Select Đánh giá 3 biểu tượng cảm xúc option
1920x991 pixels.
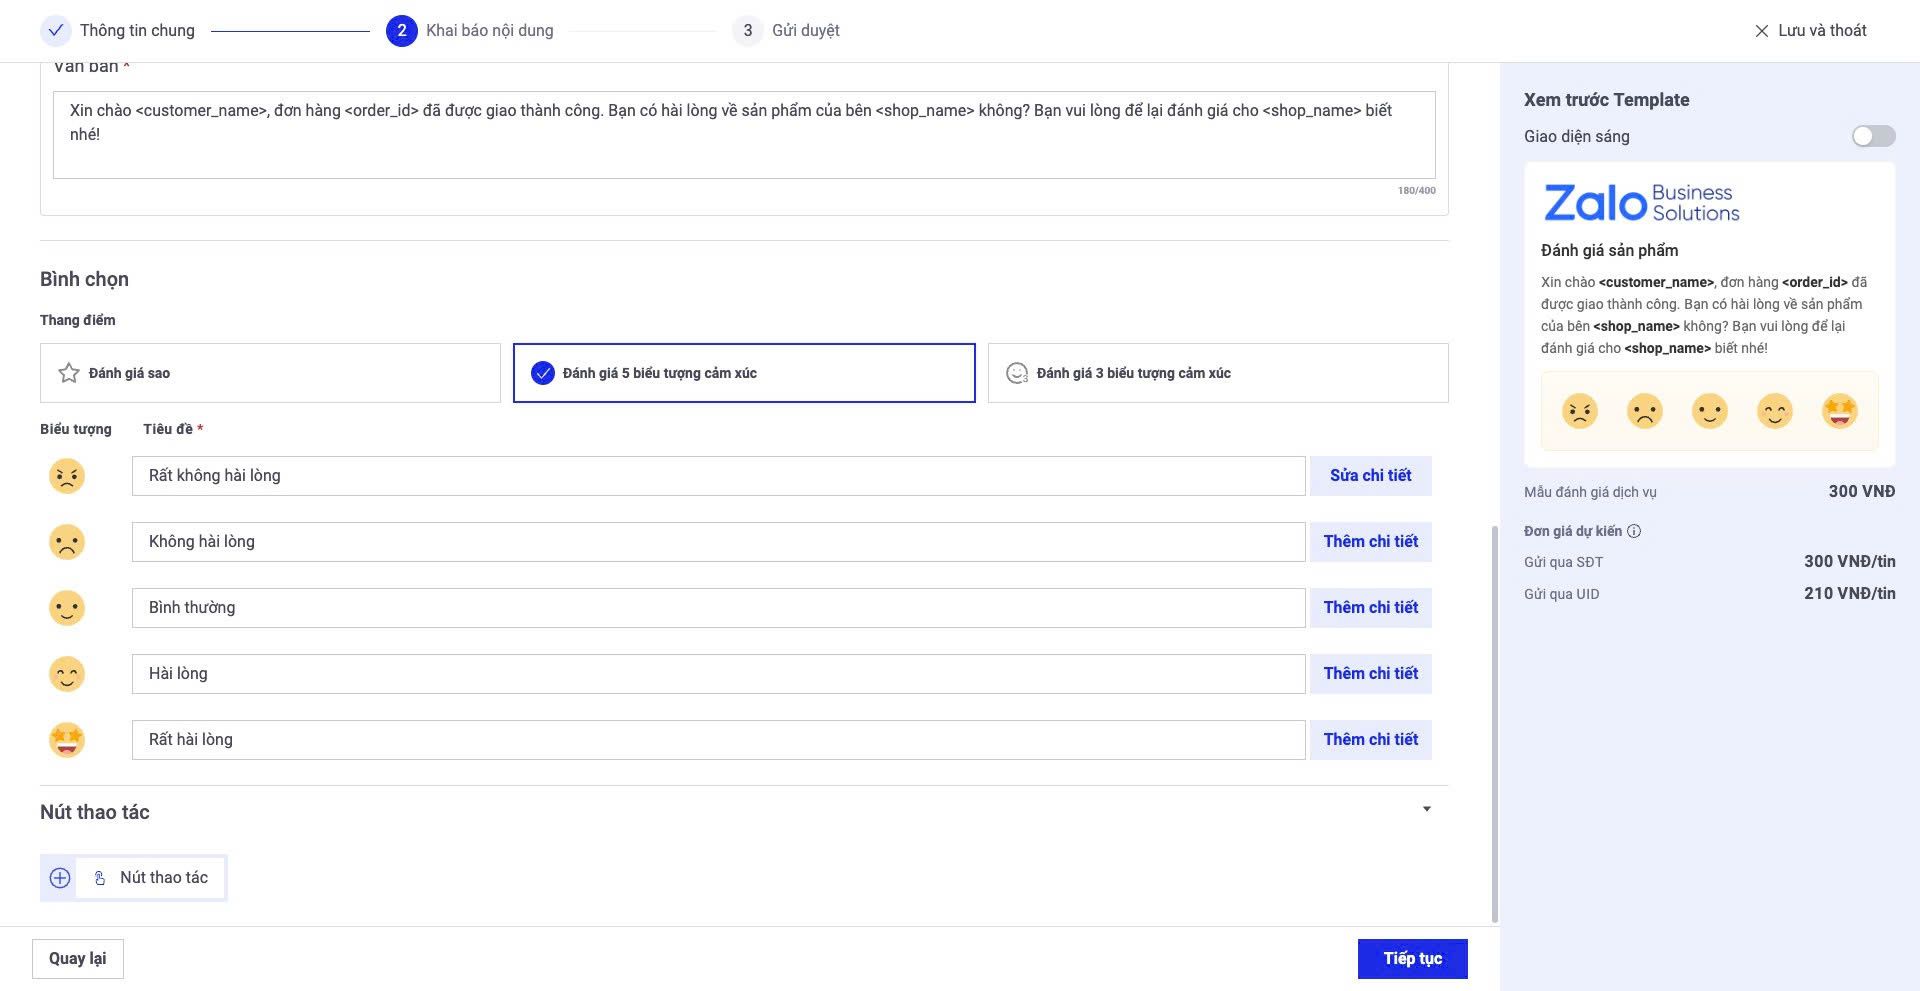pos(1218,373)
